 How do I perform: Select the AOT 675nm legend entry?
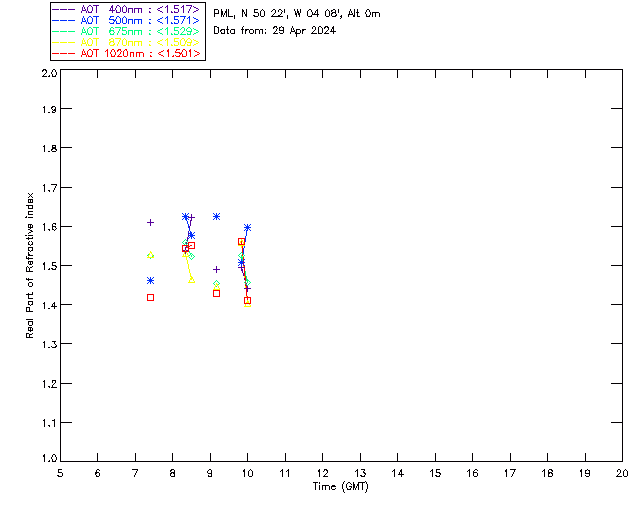click(x=126, y=31)
